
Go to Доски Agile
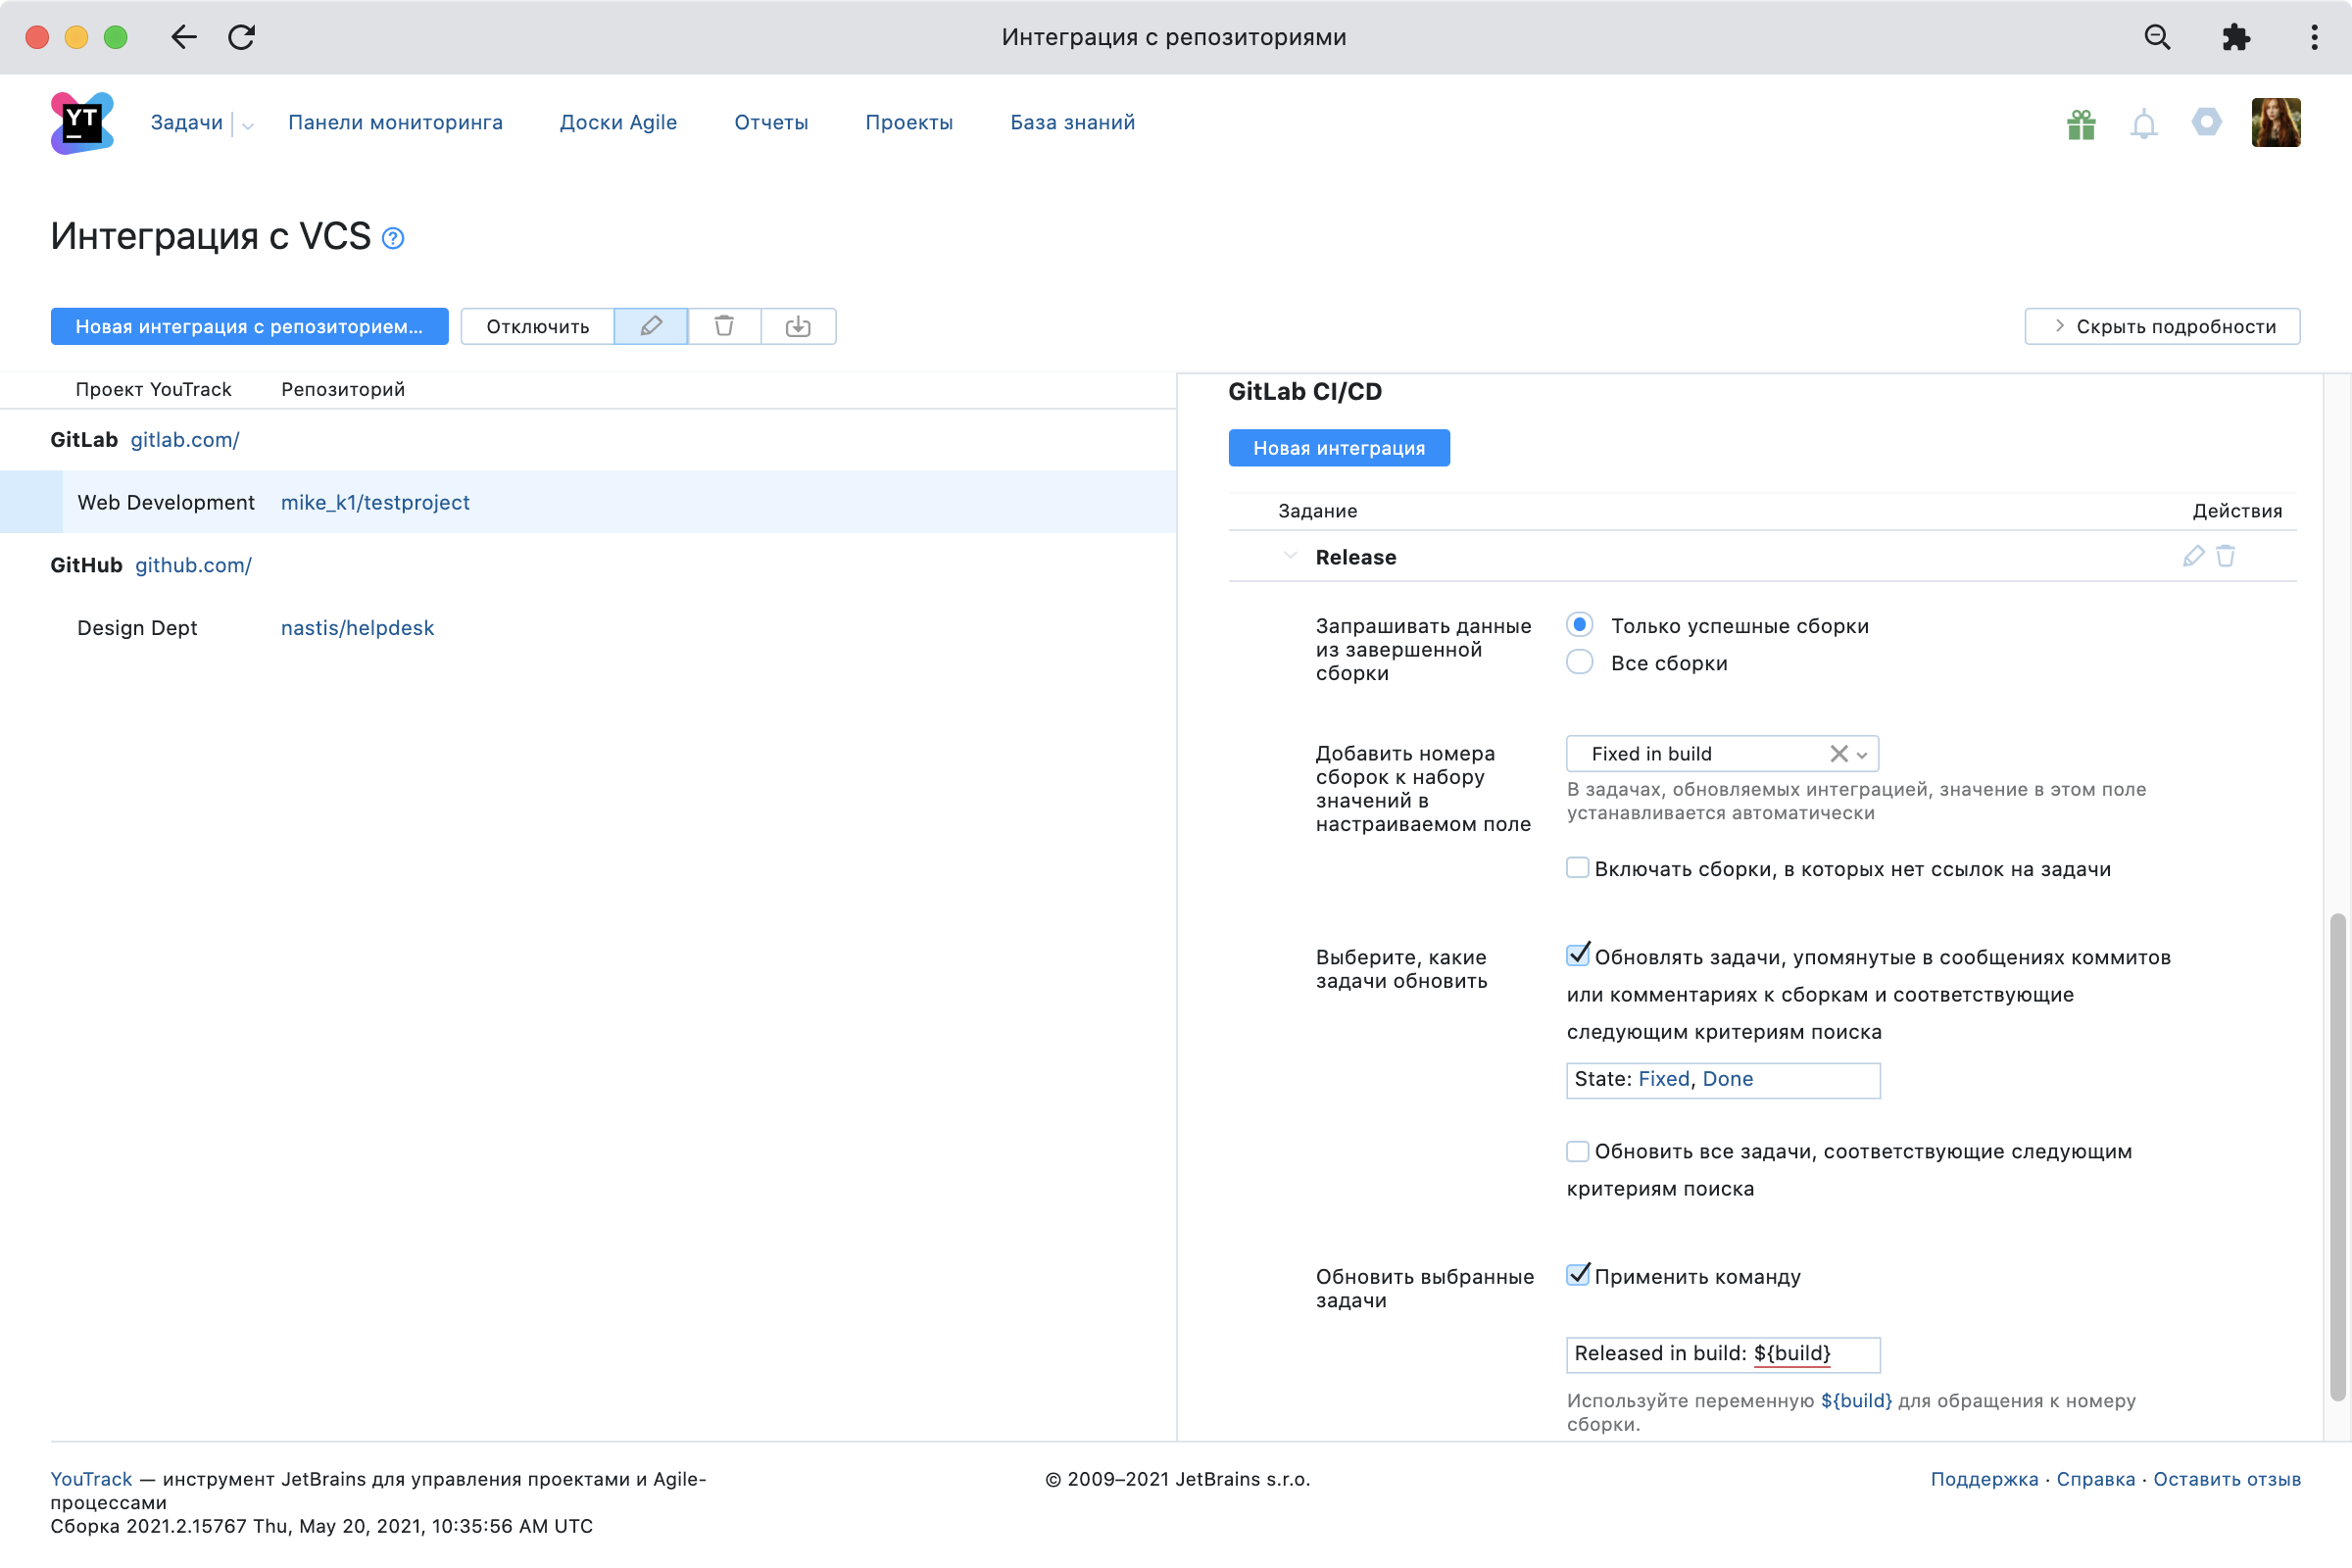618,122
